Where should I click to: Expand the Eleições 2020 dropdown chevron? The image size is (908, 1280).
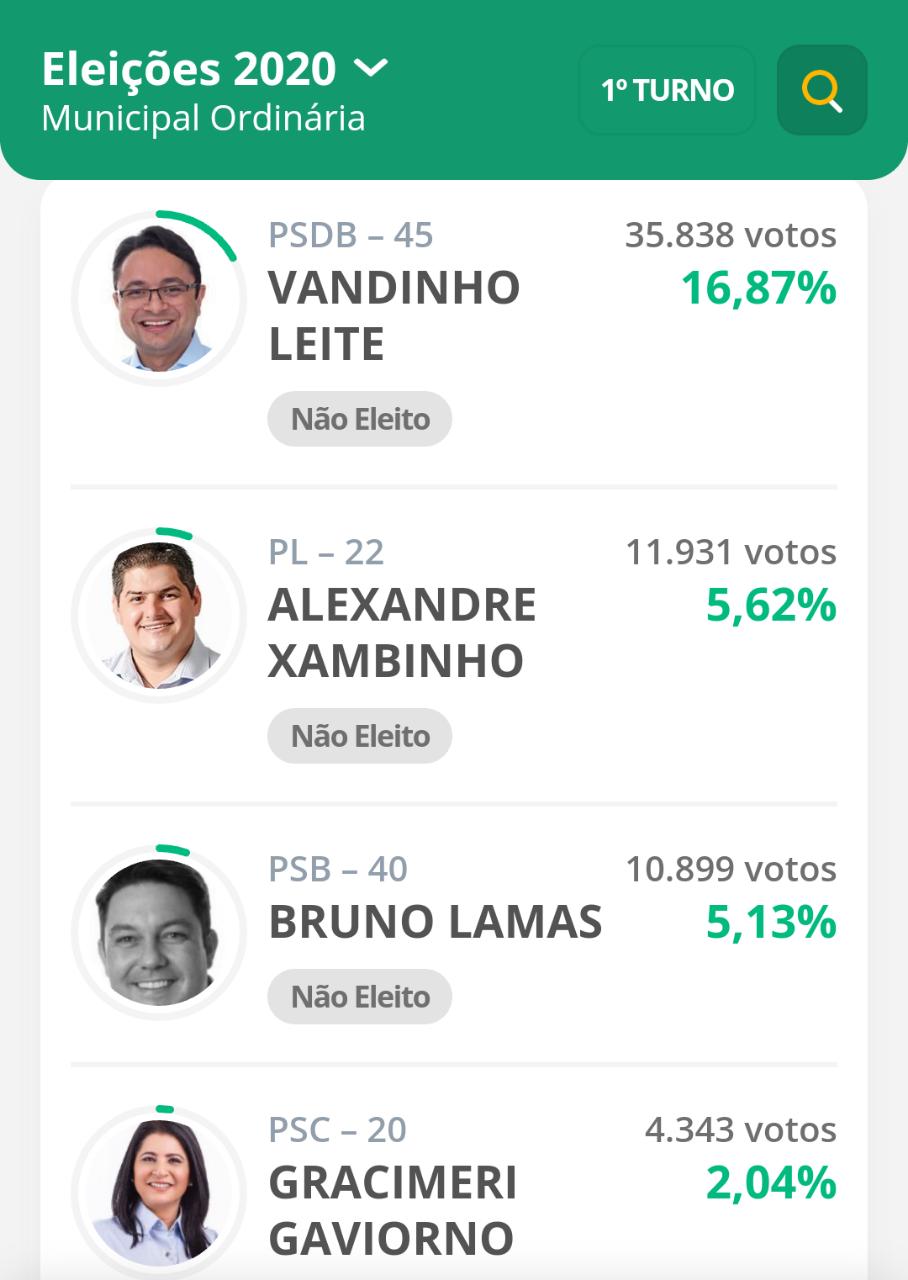[x=370, y=69]
